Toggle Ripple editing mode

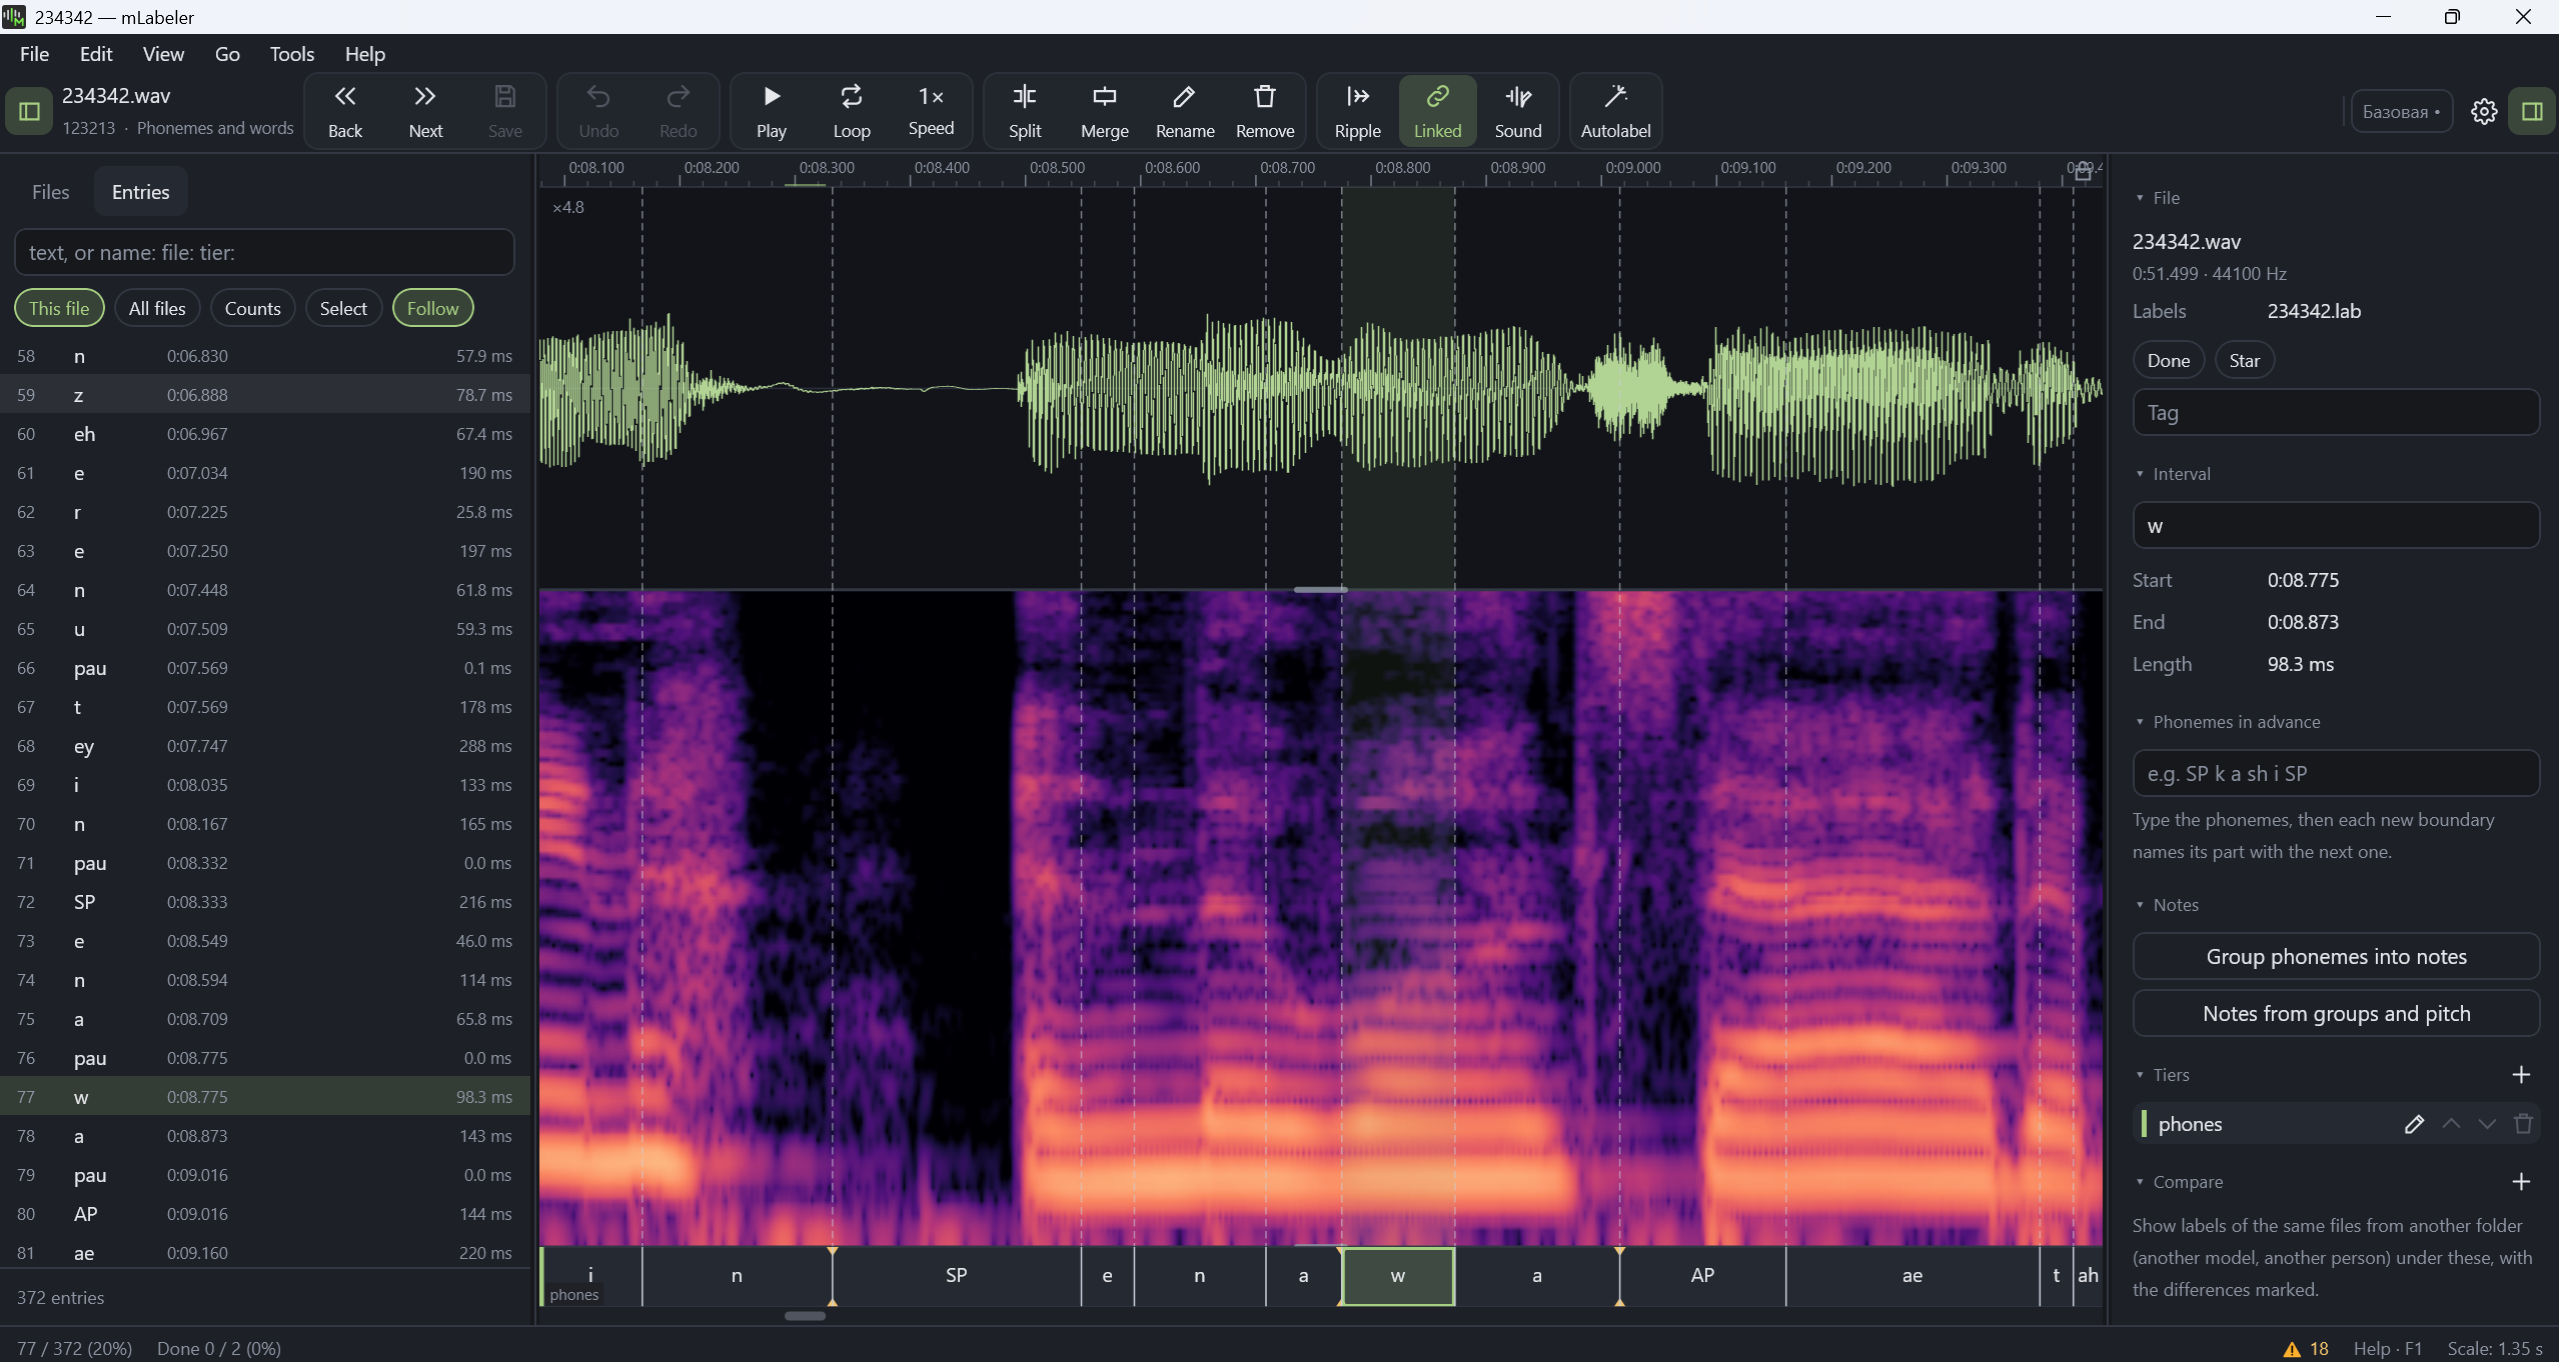[1357, 111]
